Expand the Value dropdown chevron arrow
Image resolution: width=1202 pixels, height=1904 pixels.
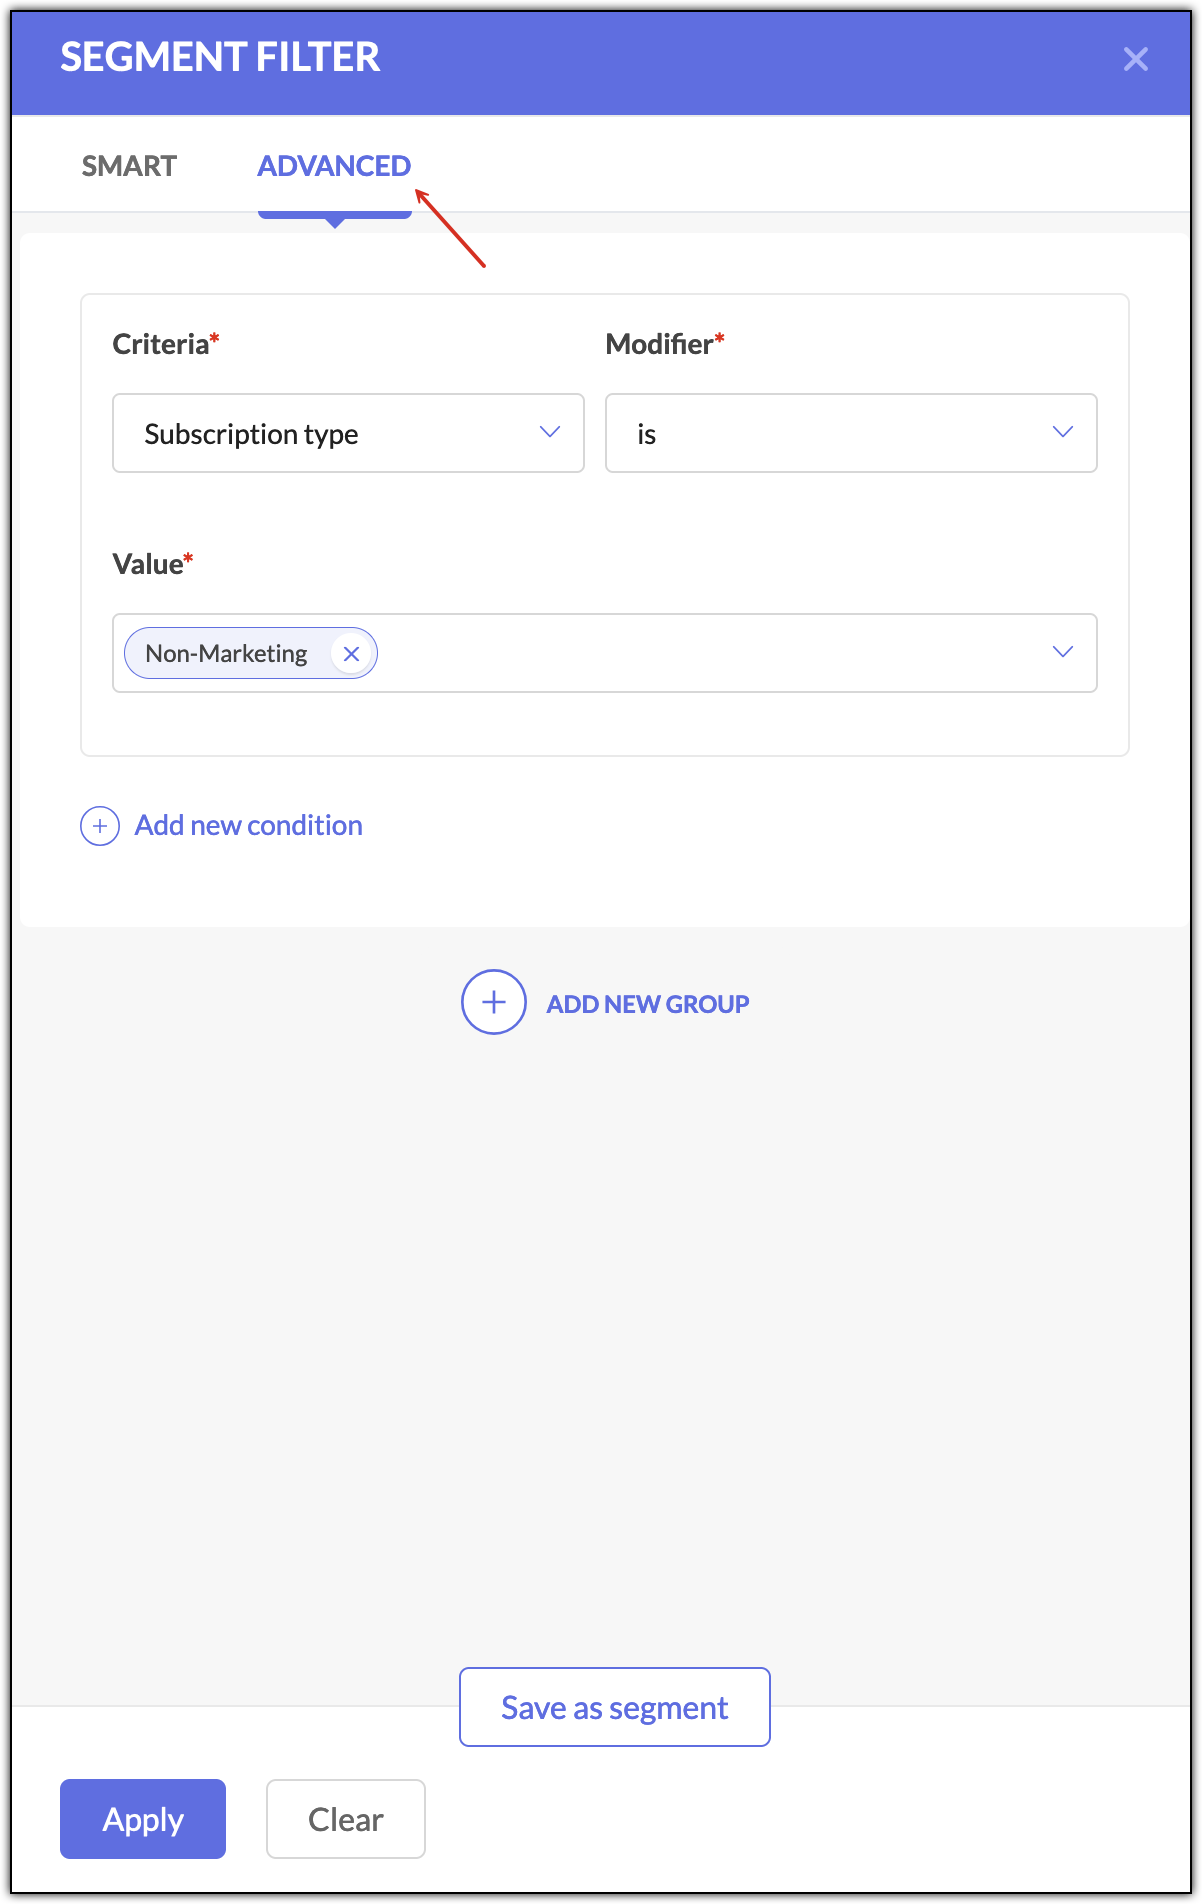tap(1063, 652)
